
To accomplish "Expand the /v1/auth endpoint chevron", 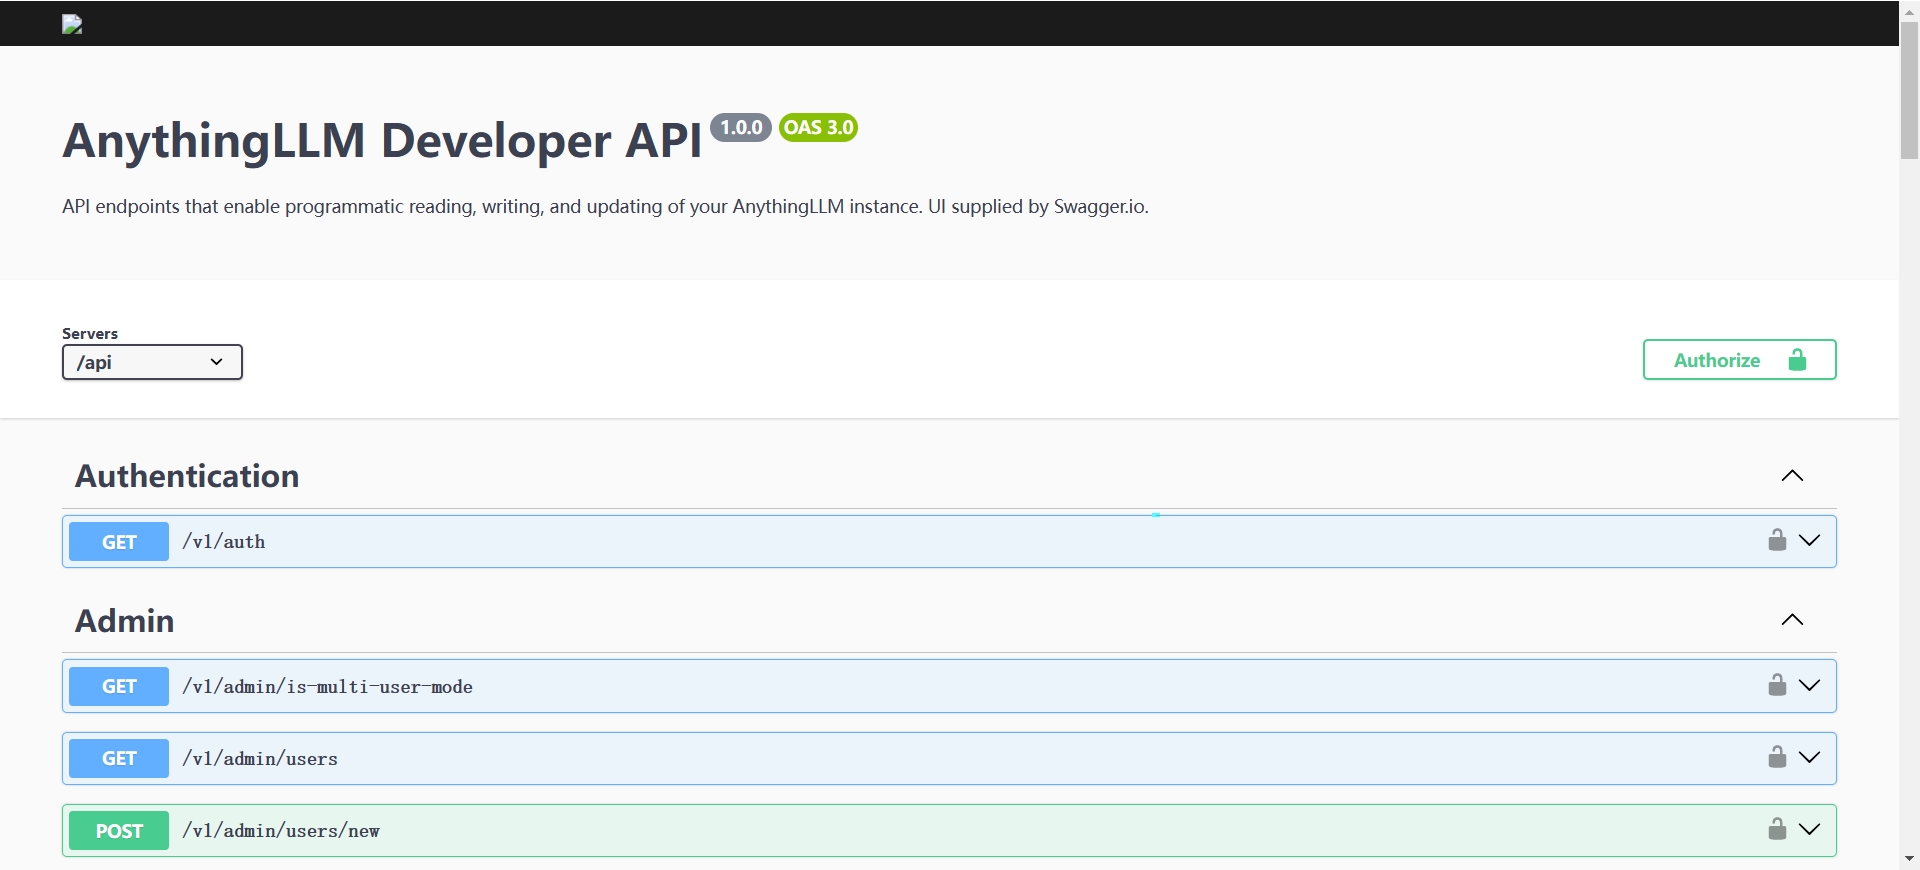I will [x=1810, y=540].
